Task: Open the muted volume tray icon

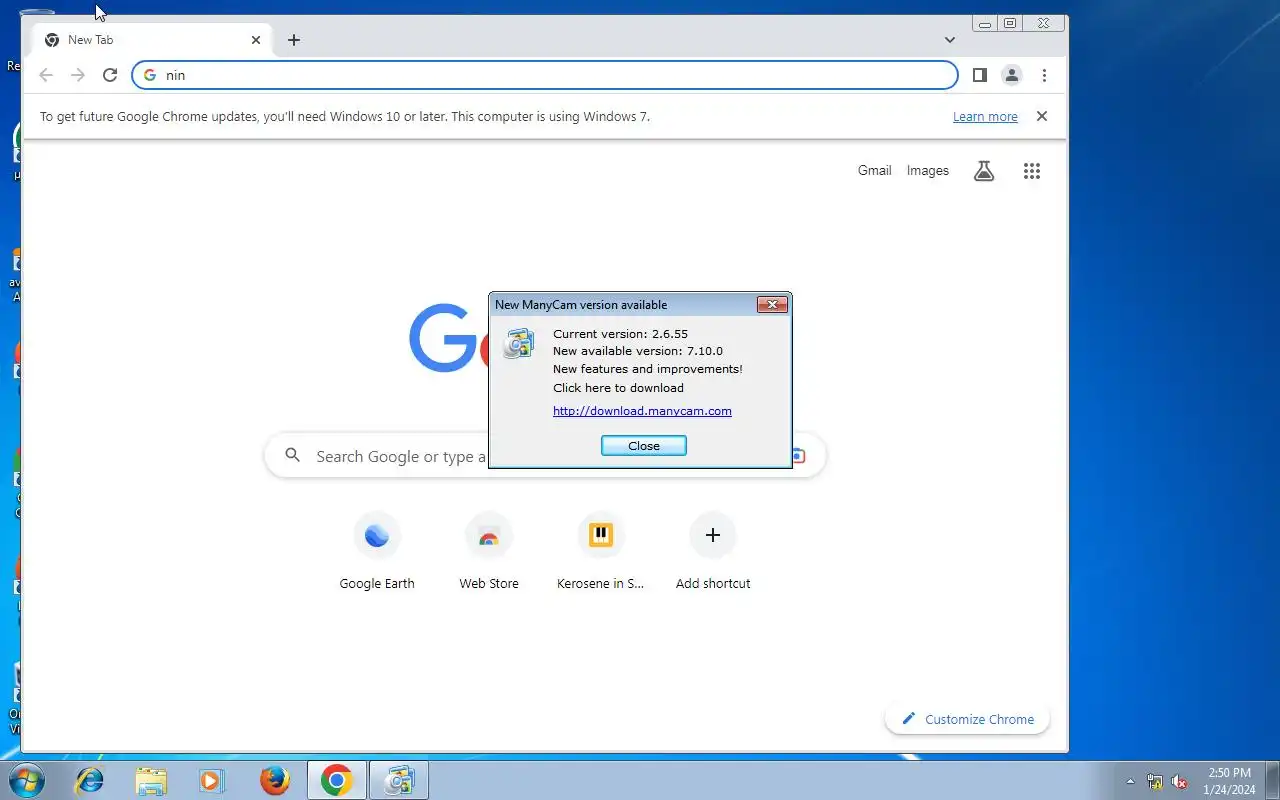Action: point(1180,781)
